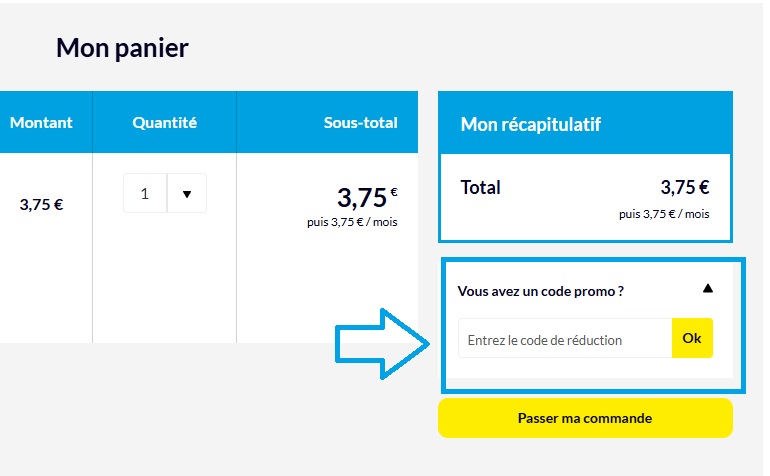Click the quantity value 1 box
Viewport: 770px width, 476px height.
coord(145,194)
